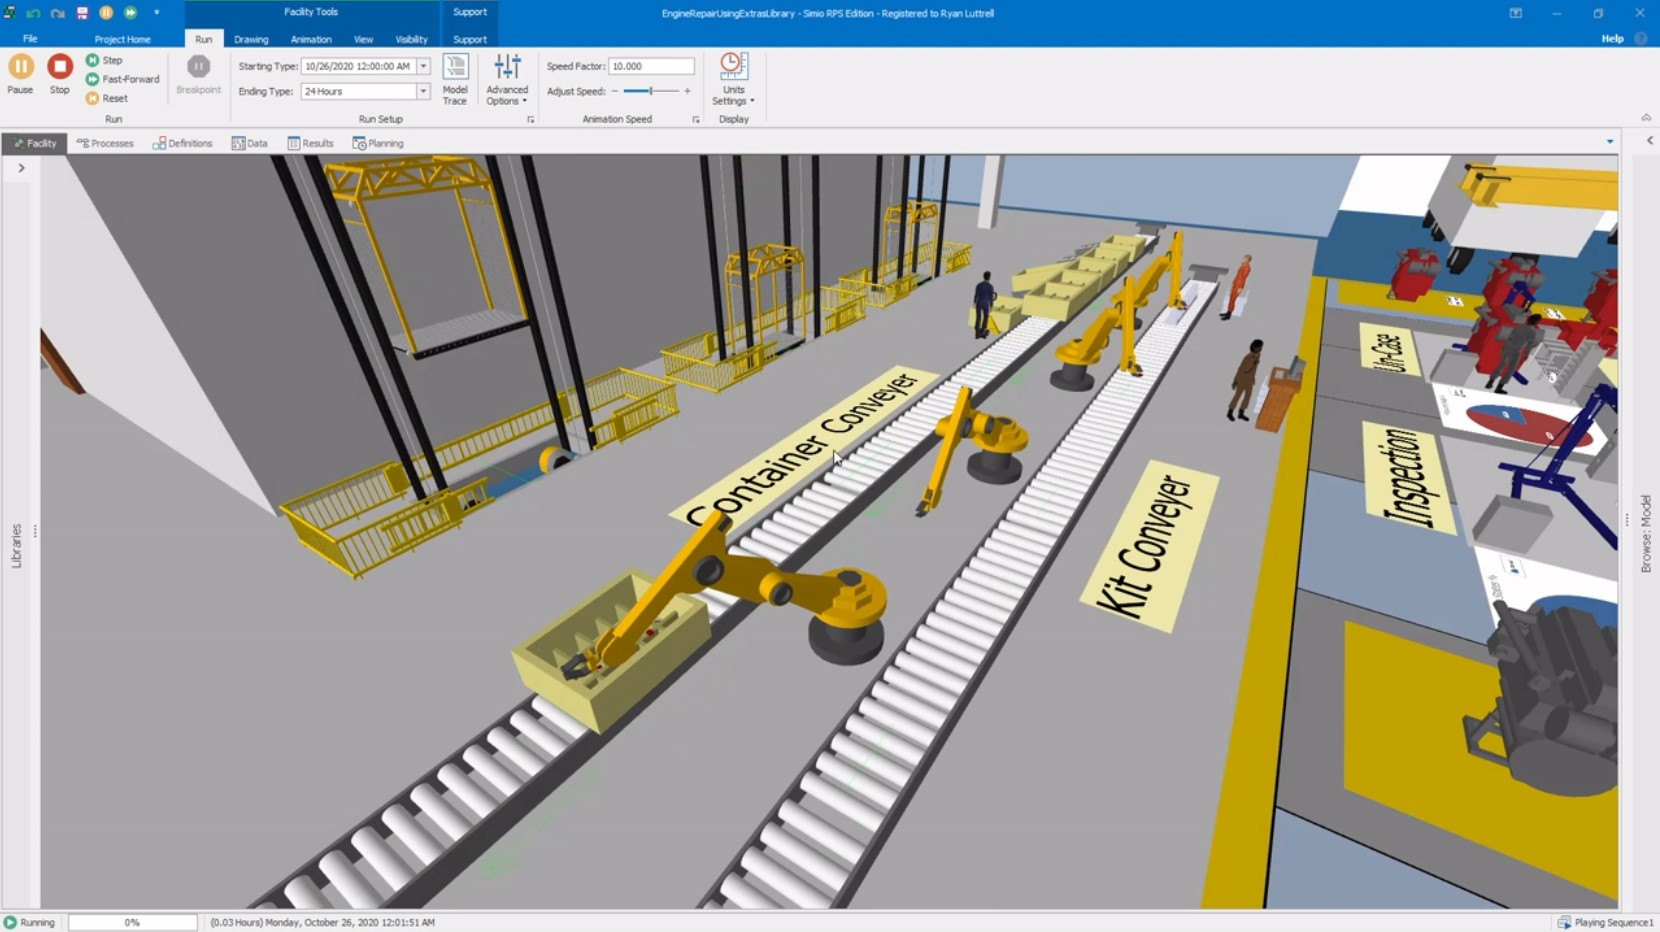This screenshot has height=932, width=1660.
Task: Select the Planning view tab
Action: [x=377, y=143]
